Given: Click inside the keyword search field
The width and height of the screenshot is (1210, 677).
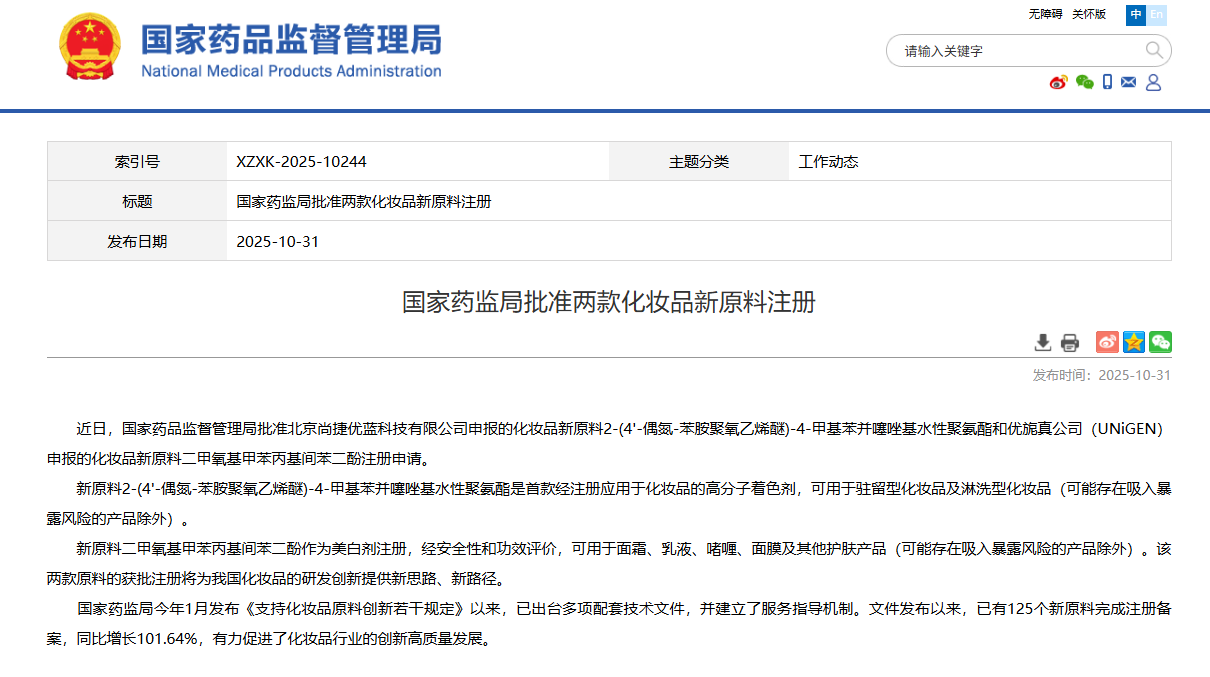Looking at the screenshot, I should tap(1000, 50).
